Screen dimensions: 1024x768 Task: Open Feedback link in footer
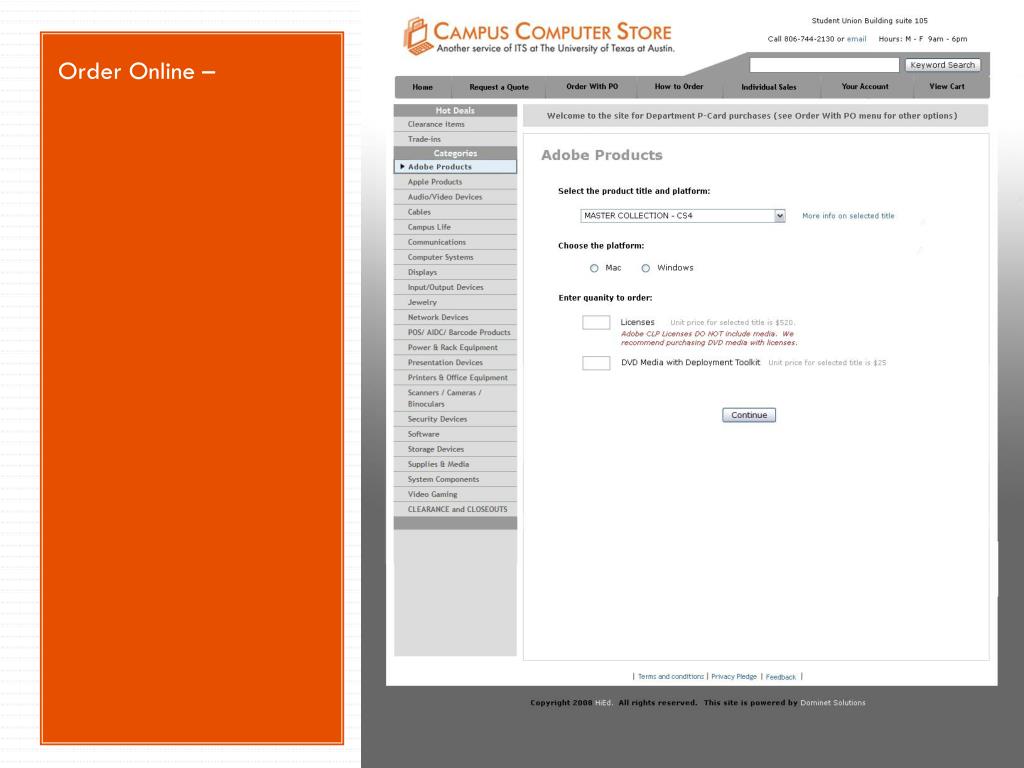coord(780,677)
